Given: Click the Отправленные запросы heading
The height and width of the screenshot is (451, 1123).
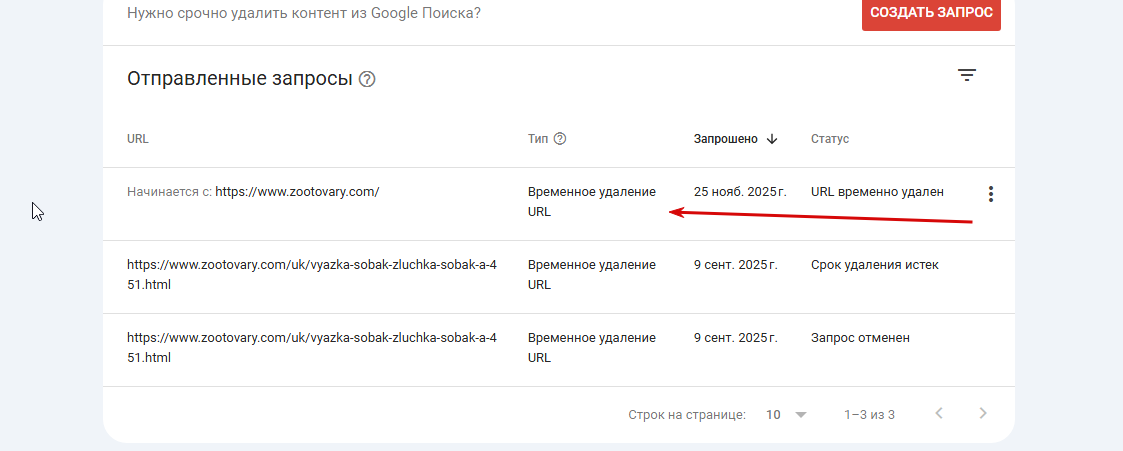Looking at the screenshot, I should click(239, 79).
